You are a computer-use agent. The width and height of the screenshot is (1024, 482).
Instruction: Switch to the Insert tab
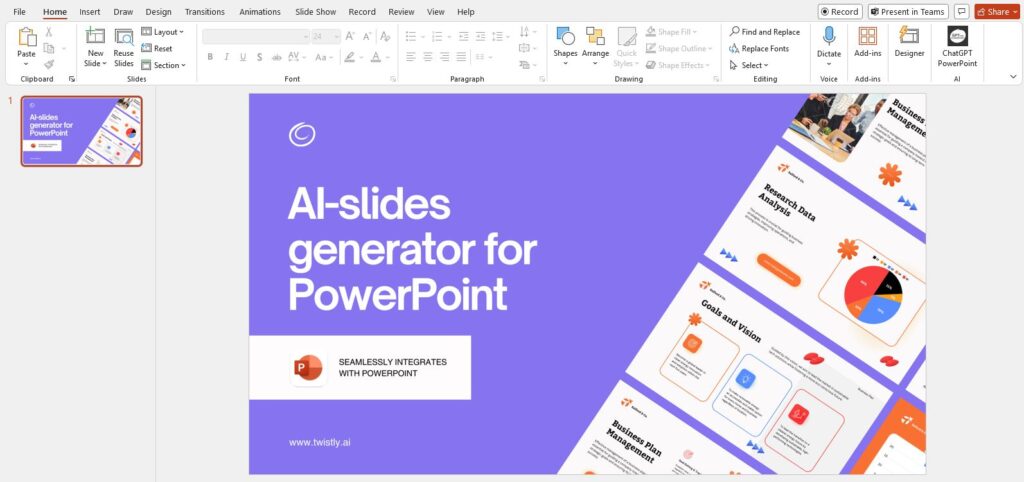click(x=89, y=12)
